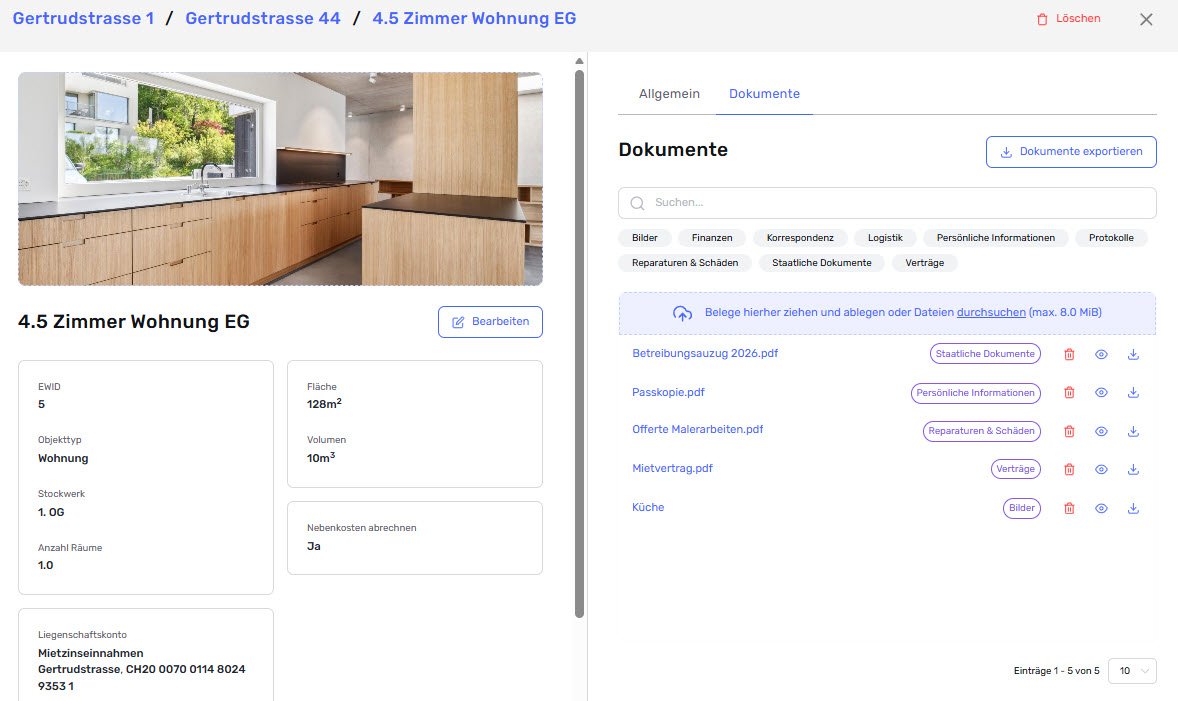Go to Gertrudstrasse 1 breadcrumb
Image resolution: width=1178 pixels, height=701 pixels.
pyautogui.click(x=83, y=19)
